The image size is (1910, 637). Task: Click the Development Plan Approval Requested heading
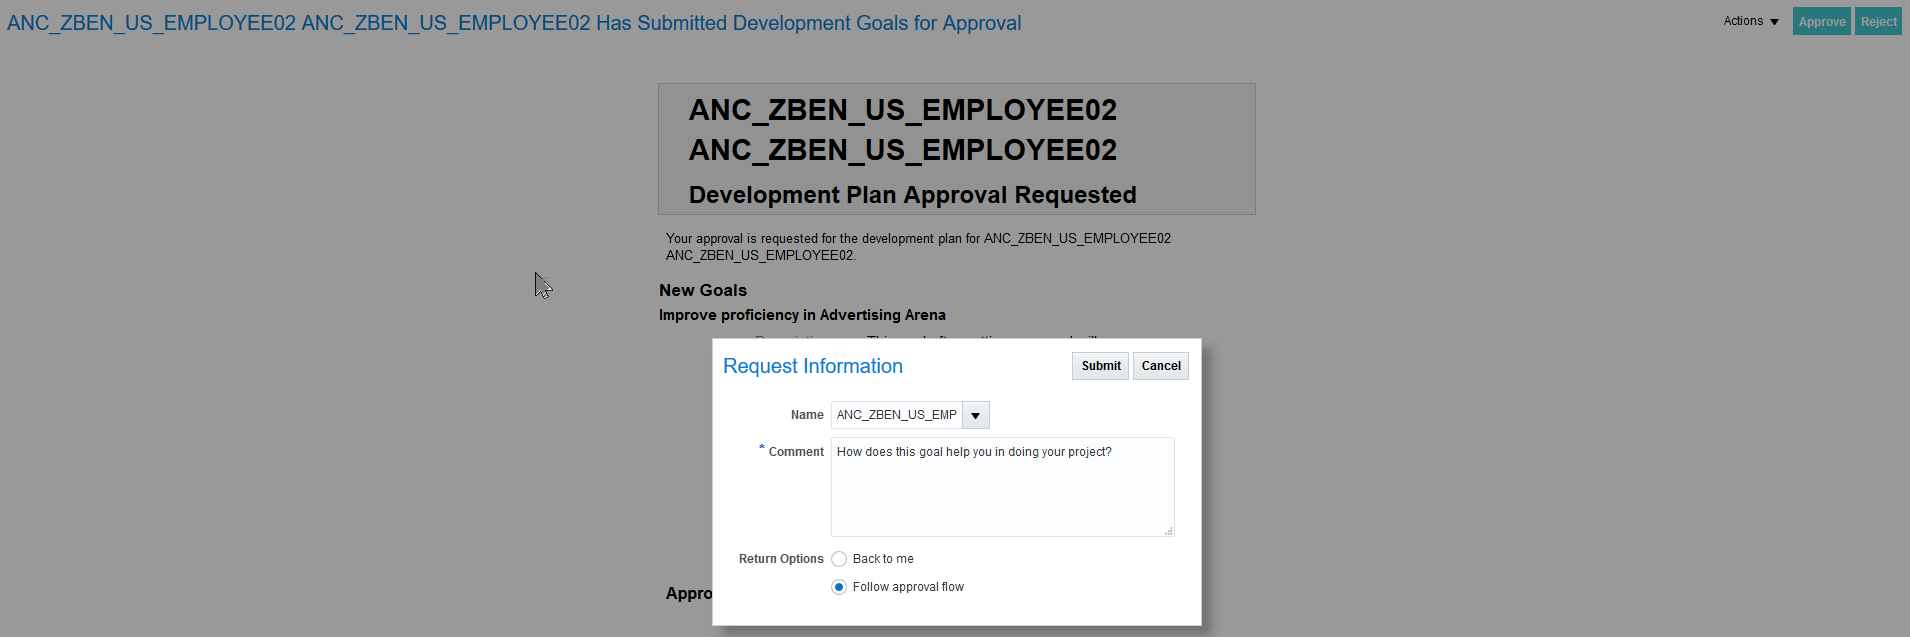tap(912, 195)
